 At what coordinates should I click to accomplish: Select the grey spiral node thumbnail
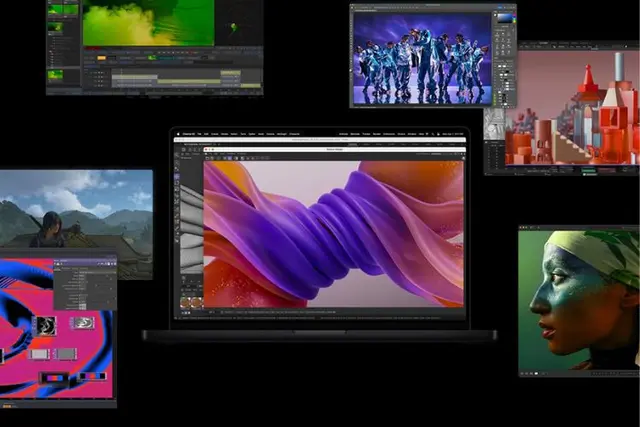[x=82, y=323]
